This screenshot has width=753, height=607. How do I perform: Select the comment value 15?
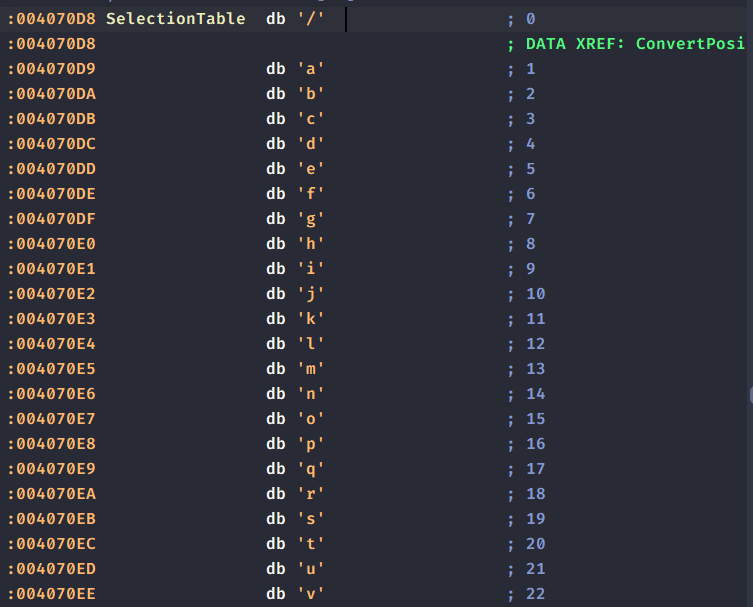(x=535, y=419)
